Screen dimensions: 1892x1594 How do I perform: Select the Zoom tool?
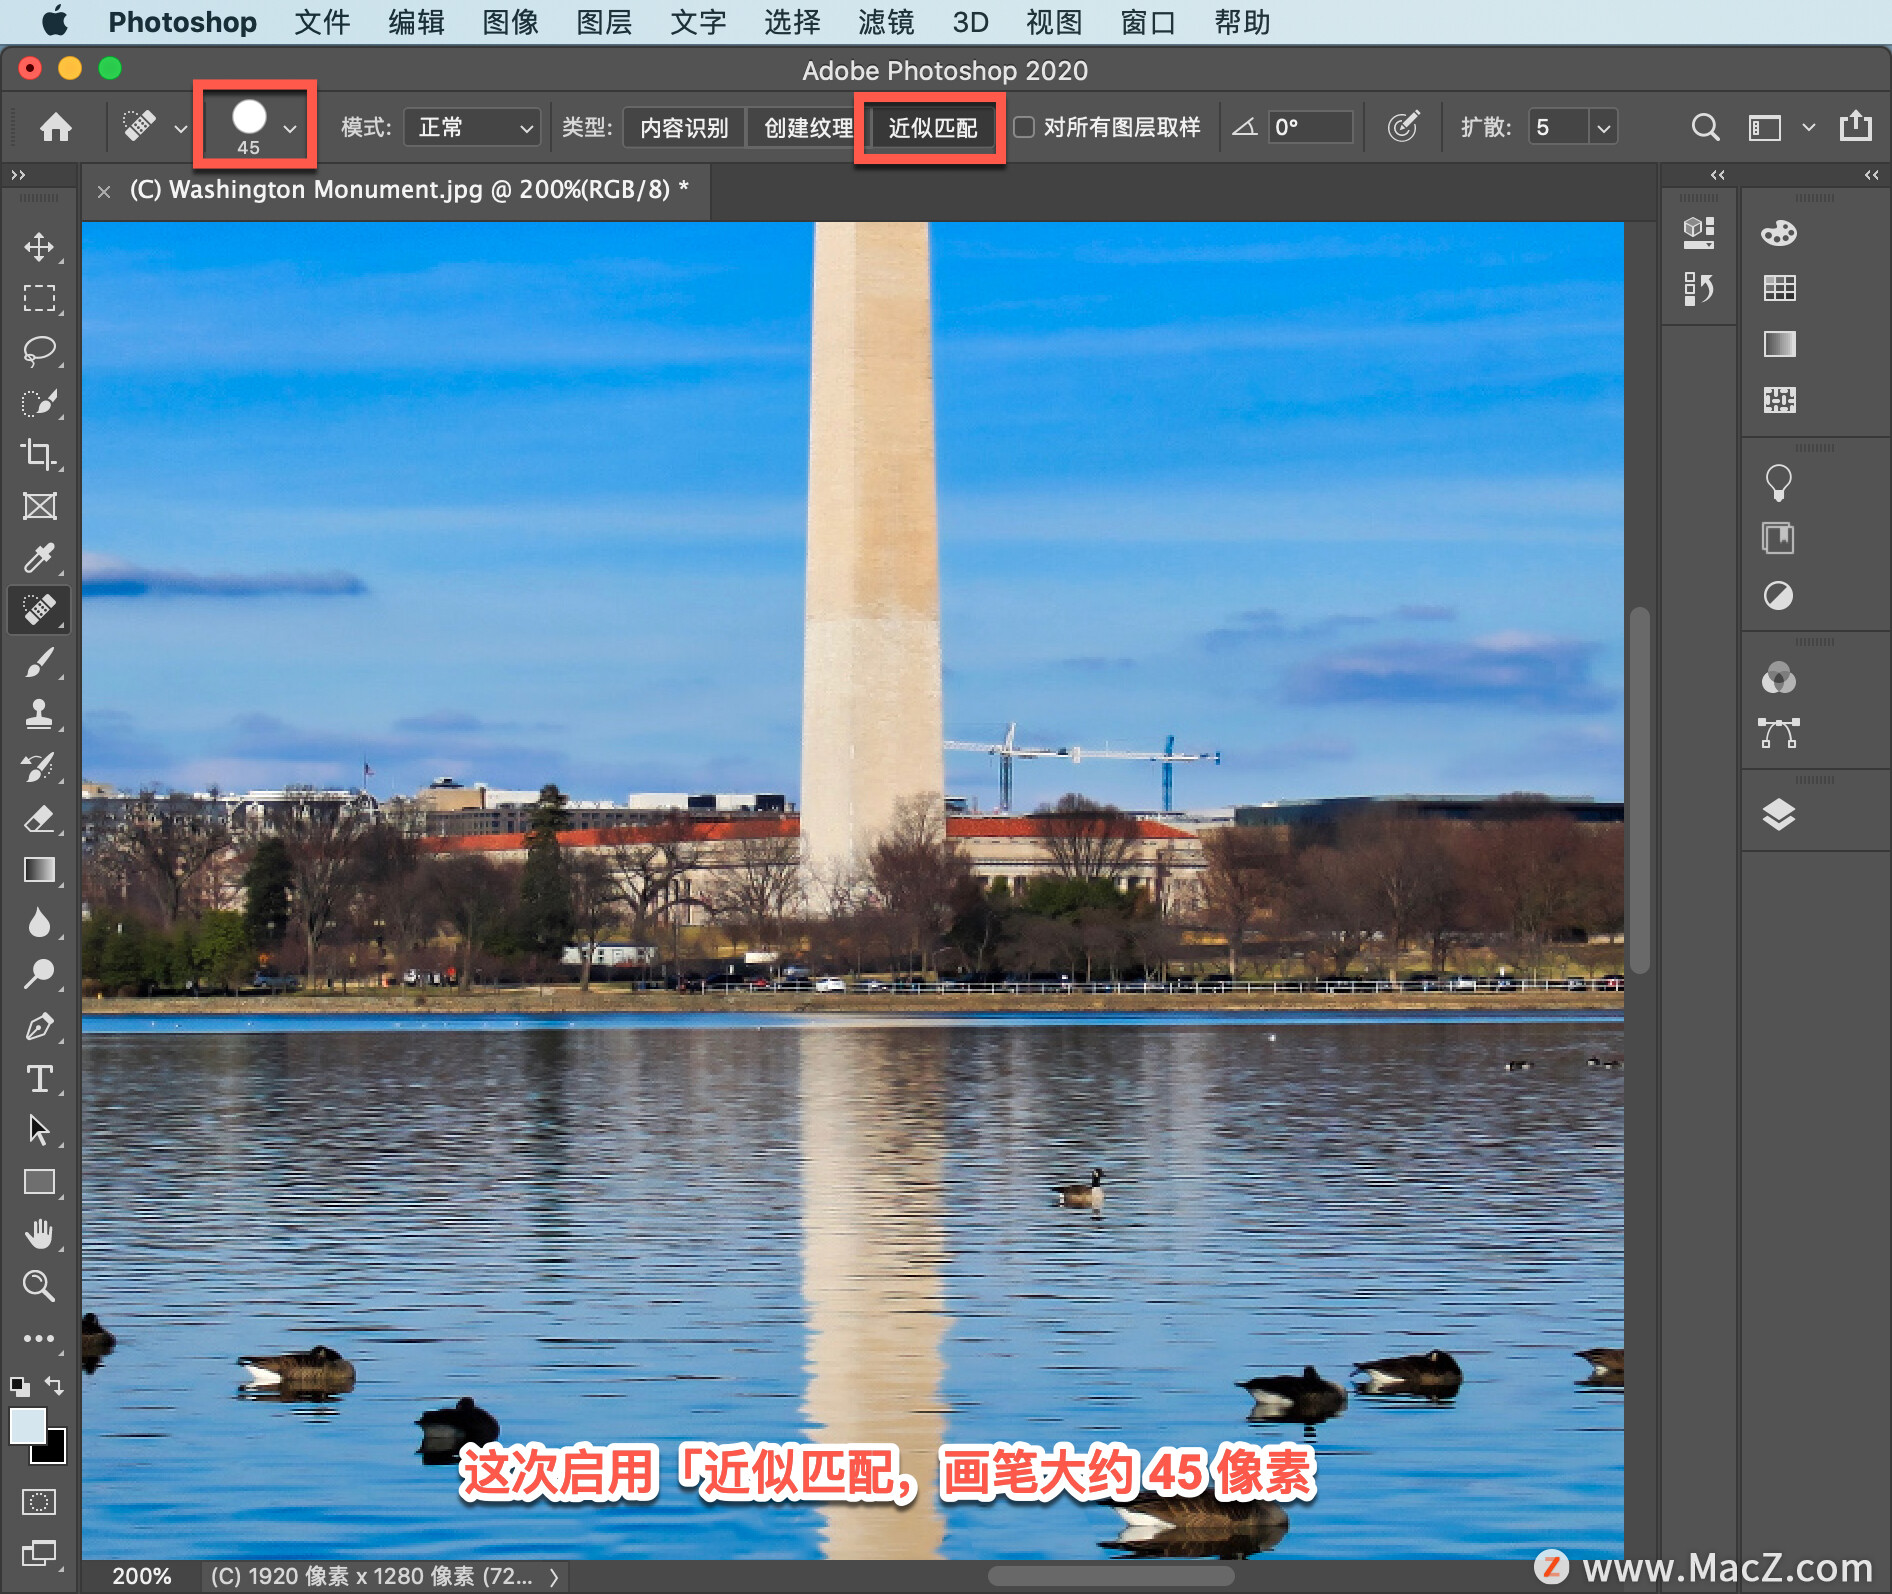tap(39, 1286)
